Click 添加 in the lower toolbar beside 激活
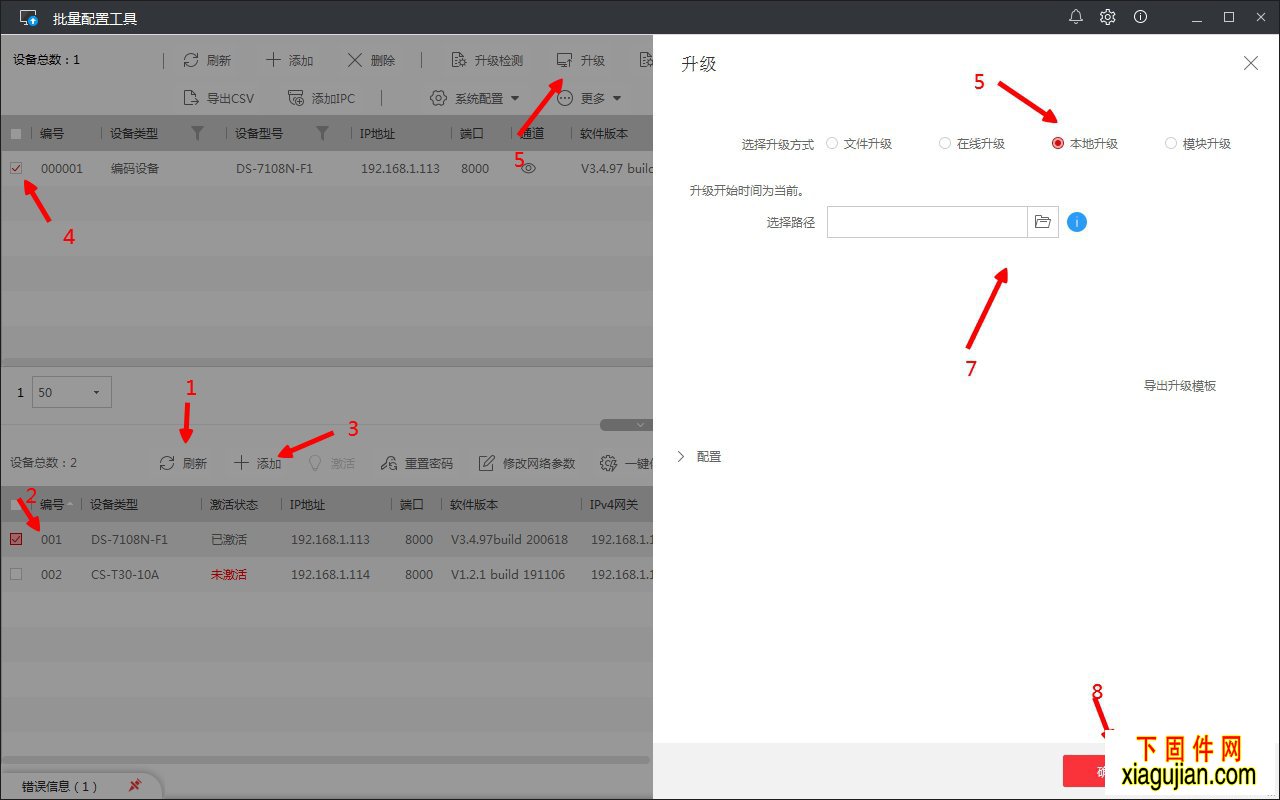This screenshot has width=1280, height=800. click(x=257, y=463)
